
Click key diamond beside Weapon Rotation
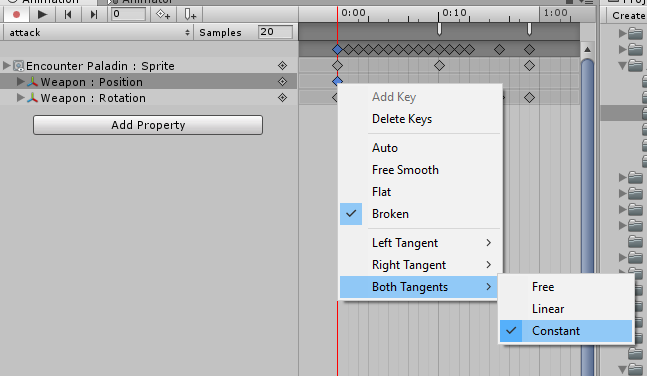(x=282, y=98)
